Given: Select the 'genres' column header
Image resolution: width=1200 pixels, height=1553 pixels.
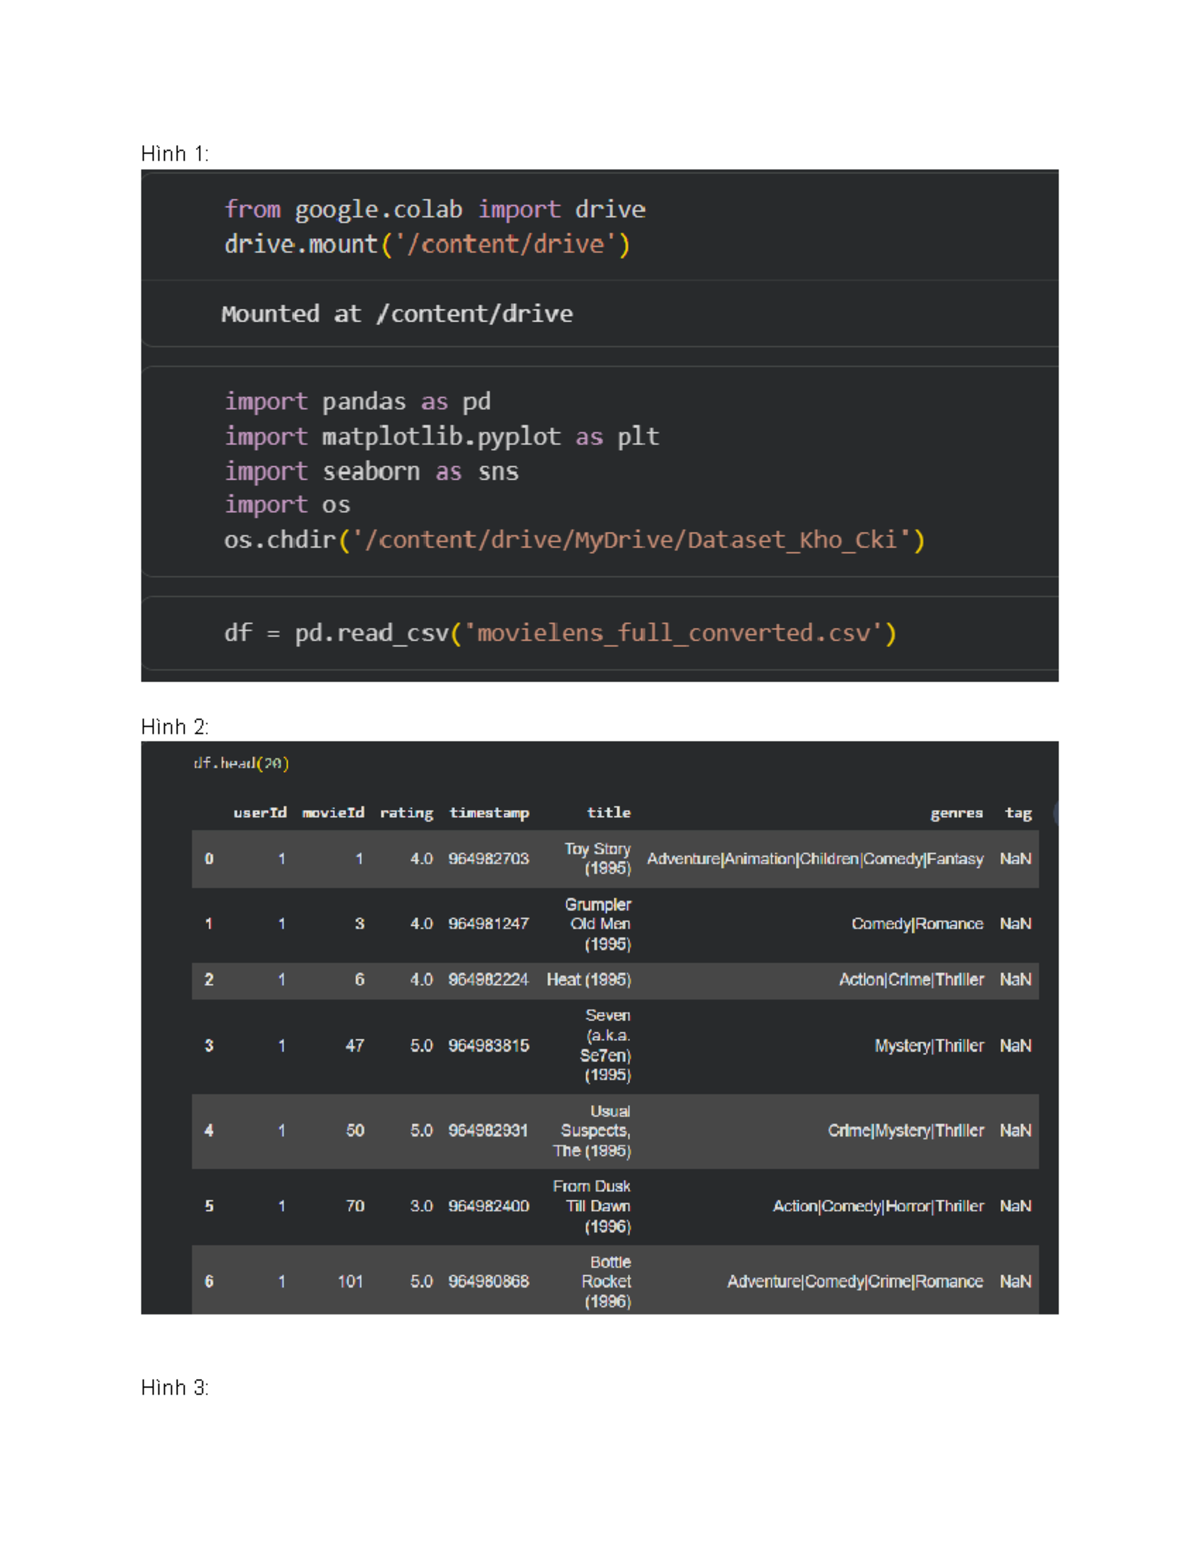Looking at the screenshot, I should pos(957,814).
